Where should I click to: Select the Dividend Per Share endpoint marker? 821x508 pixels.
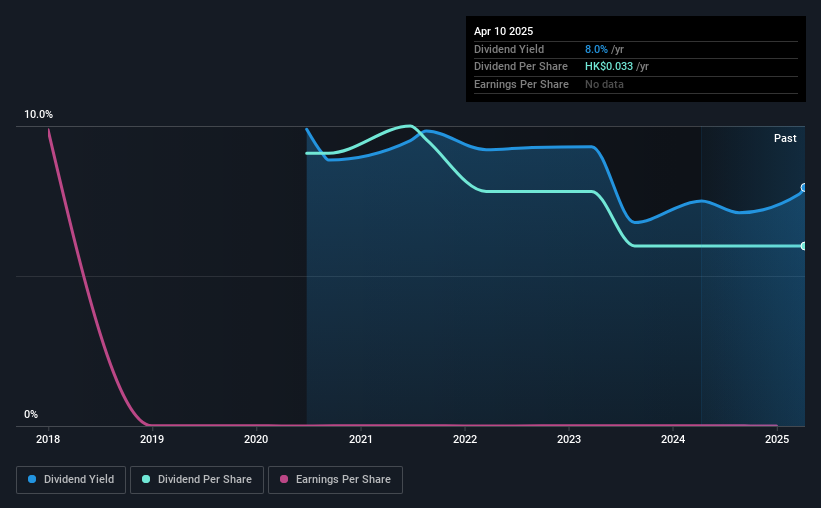(x=804, y=246)
